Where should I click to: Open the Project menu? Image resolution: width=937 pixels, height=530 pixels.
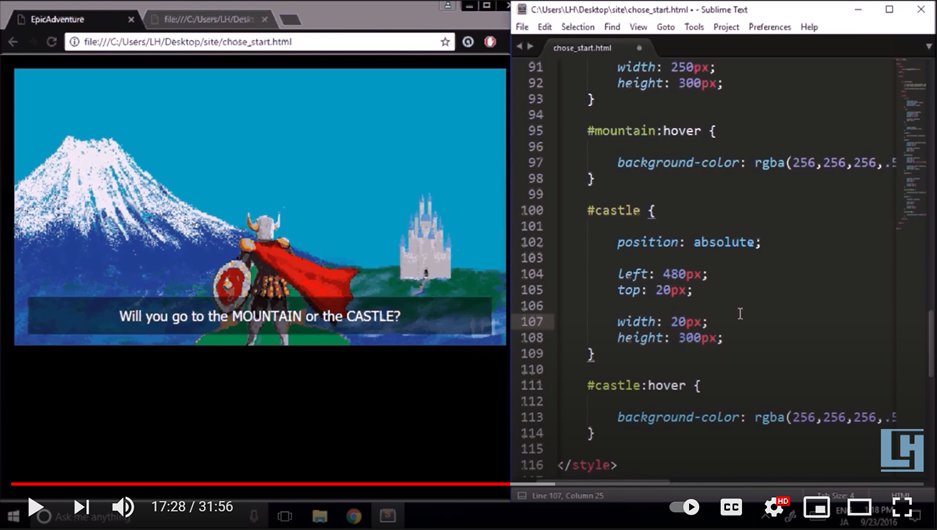[726, 27]
